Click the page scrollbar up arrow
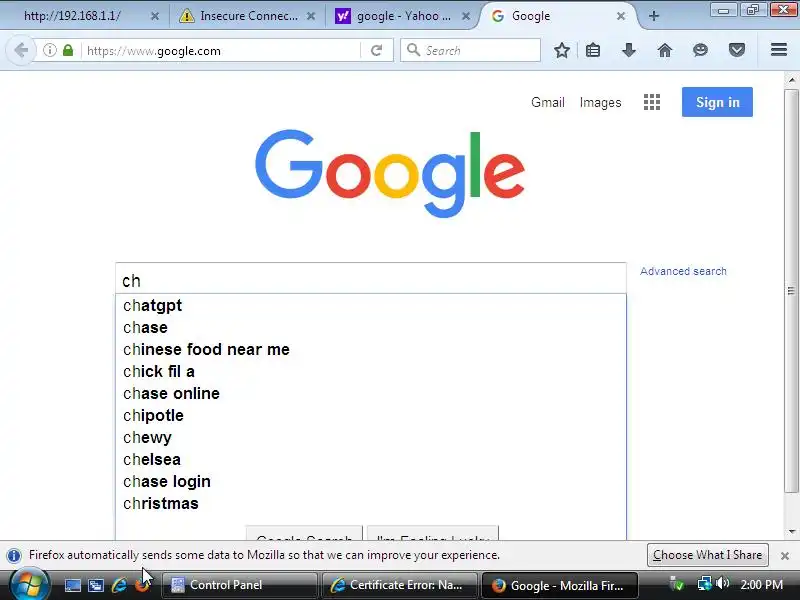This screenshot has height=600, width=800. point(791,80)
